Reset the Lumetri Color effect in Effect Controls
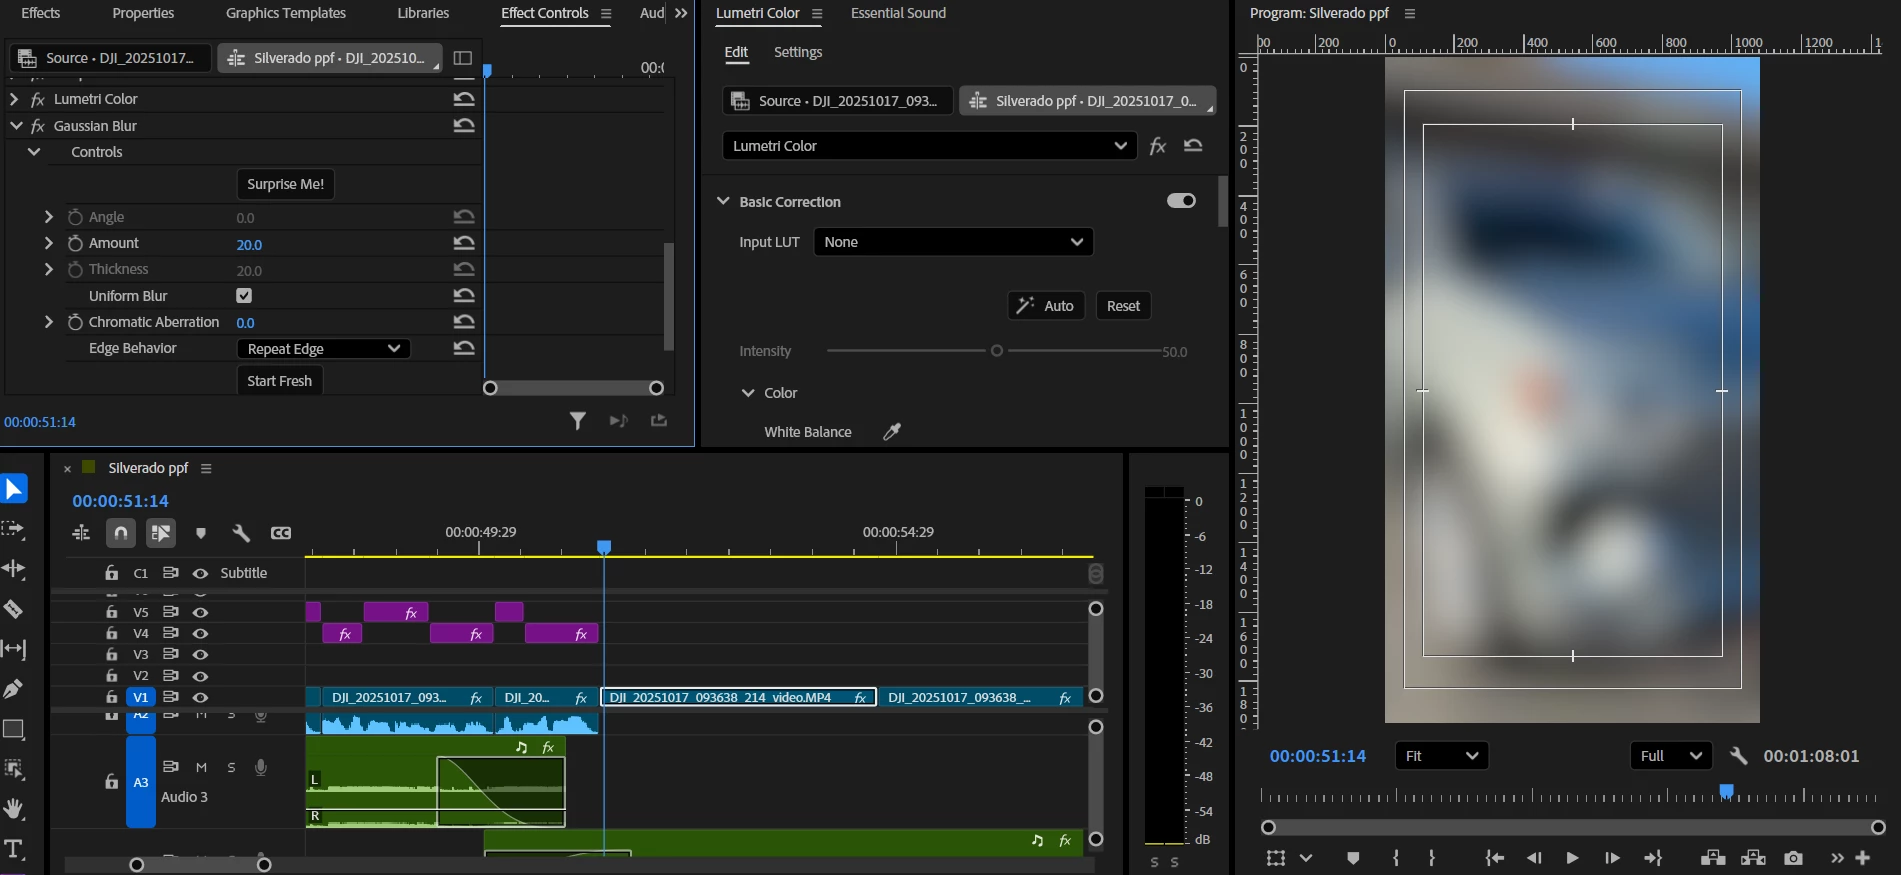The image size is (1901, 875). [x=464, y=99]
